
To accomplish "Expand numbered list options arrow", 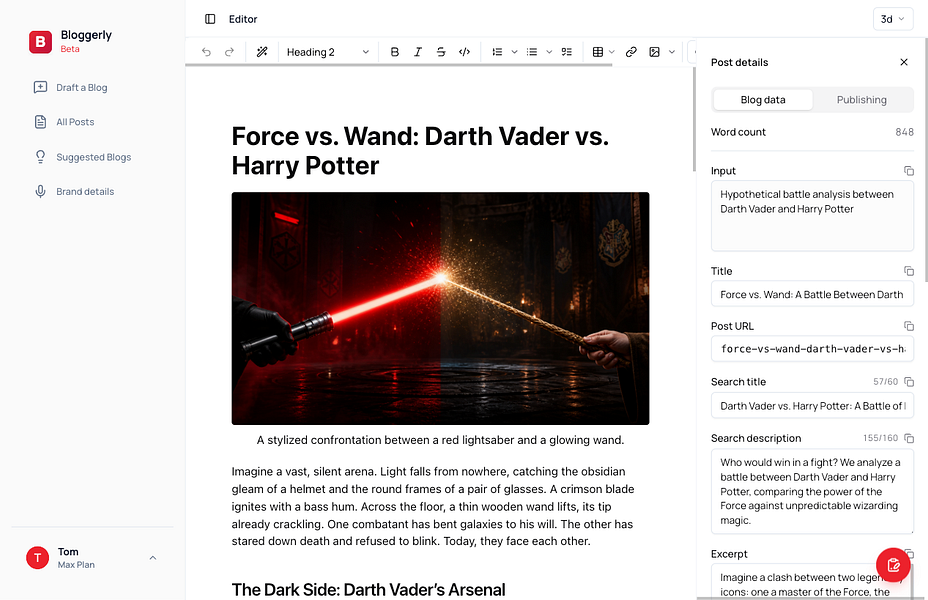I will [514, 52].
